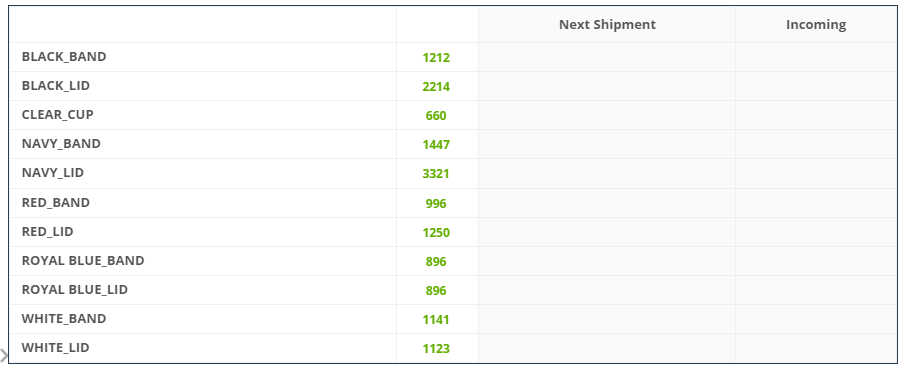Image resolution: width=902 pixels, height=372 pixels.
Task: Select the NAVY_BAND row label
Action: click(x=61, y=144)
